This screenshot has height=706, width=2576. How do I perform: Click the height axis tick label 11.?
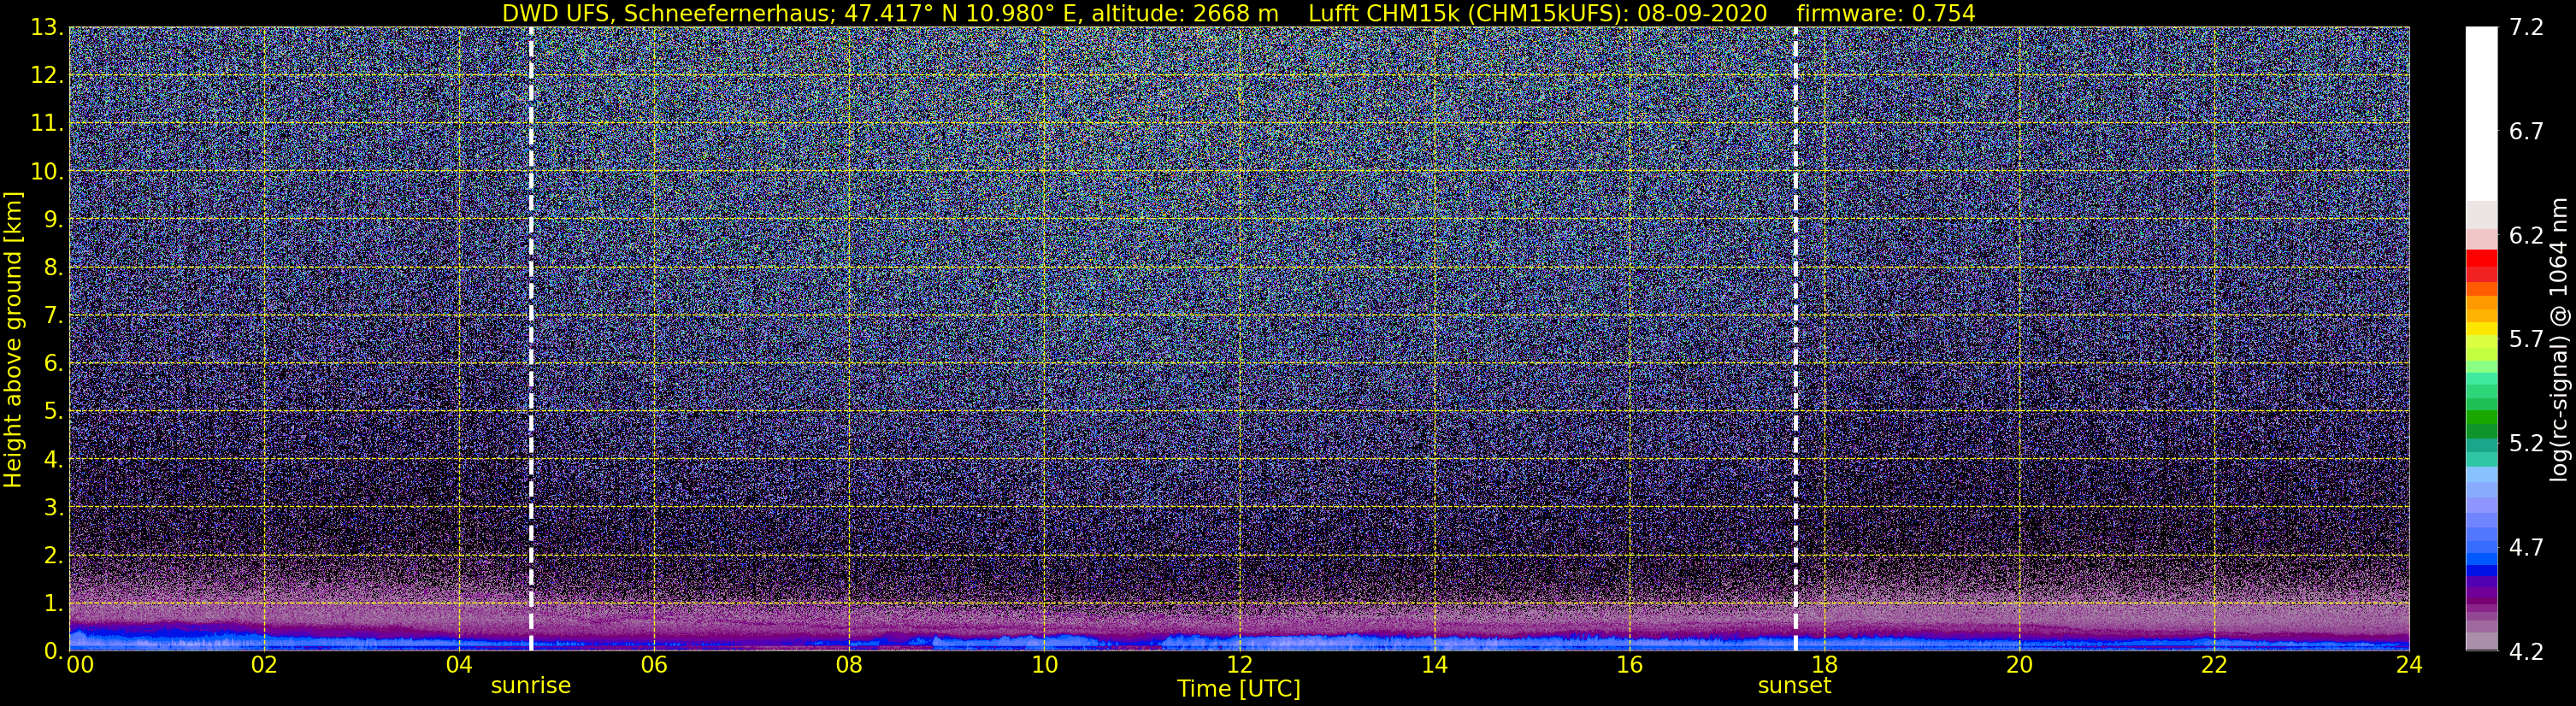48,124
